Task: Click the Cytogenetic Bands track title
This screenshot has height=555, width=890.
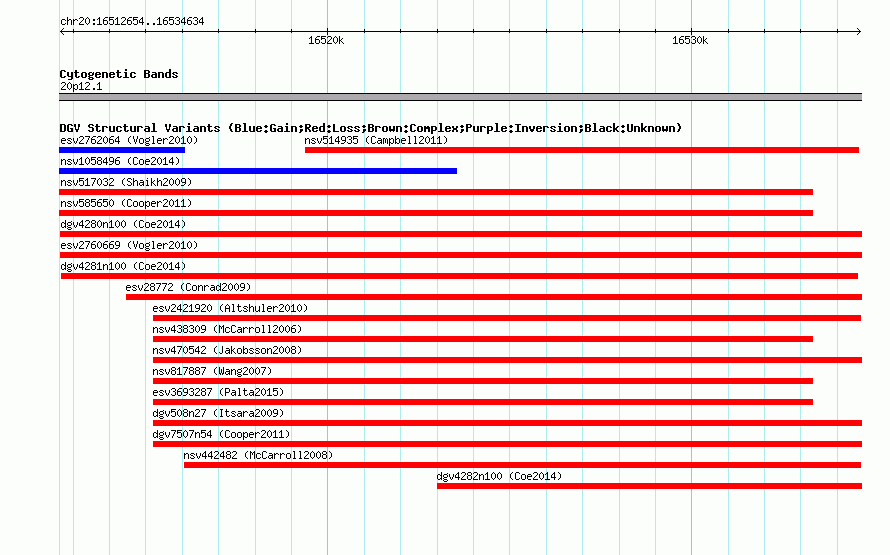Action: coord(119,74)
